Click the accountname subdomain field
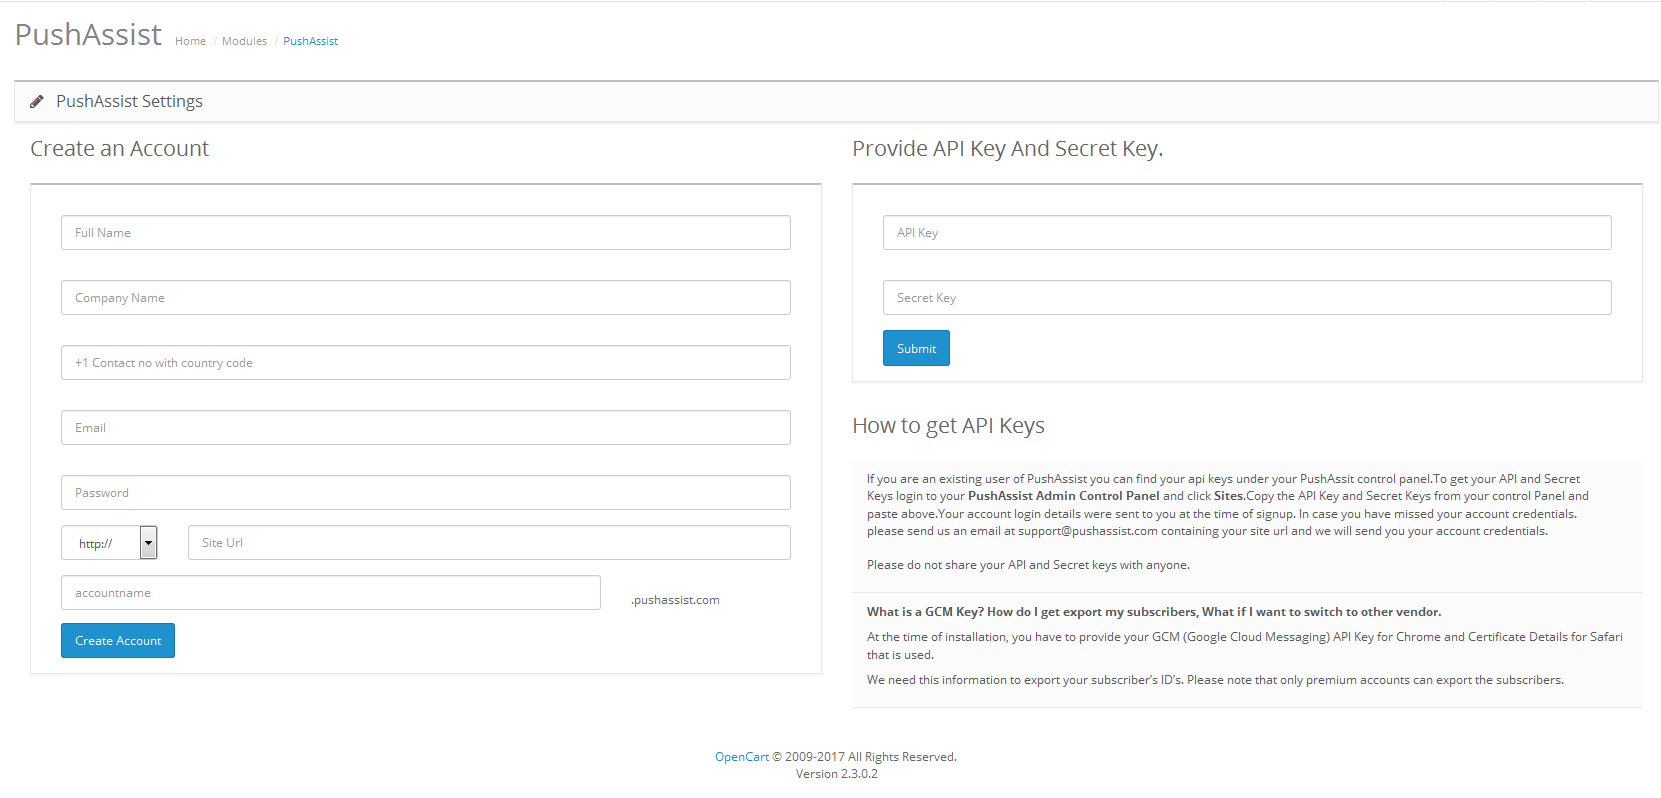 coord(331,592)
